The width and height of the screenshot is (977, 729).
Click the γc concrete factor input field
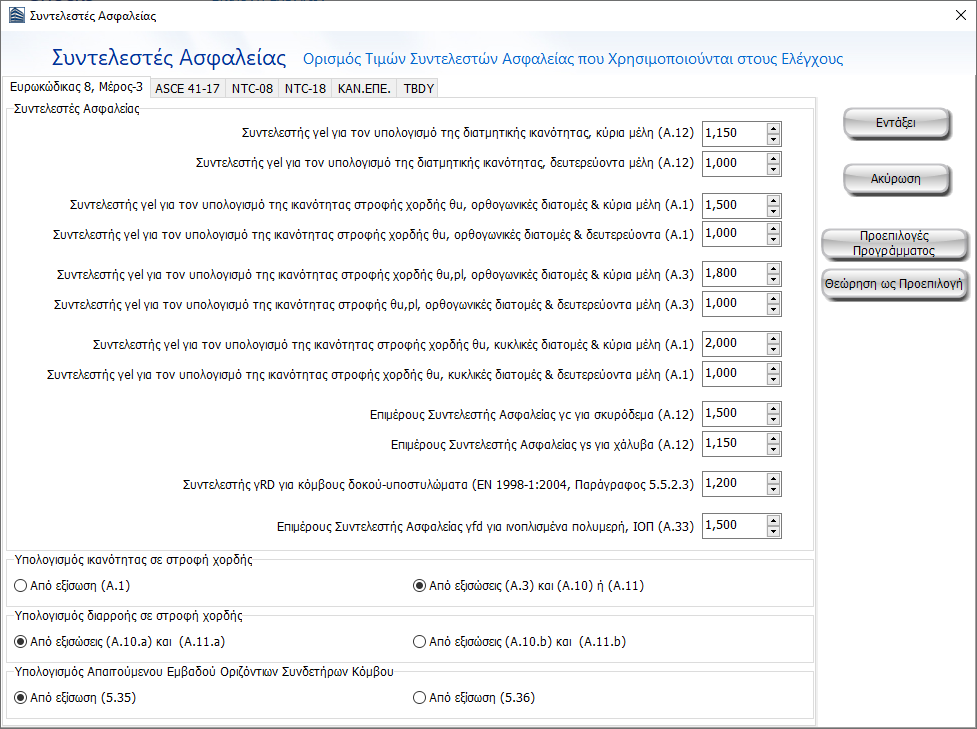pos(734,413)
